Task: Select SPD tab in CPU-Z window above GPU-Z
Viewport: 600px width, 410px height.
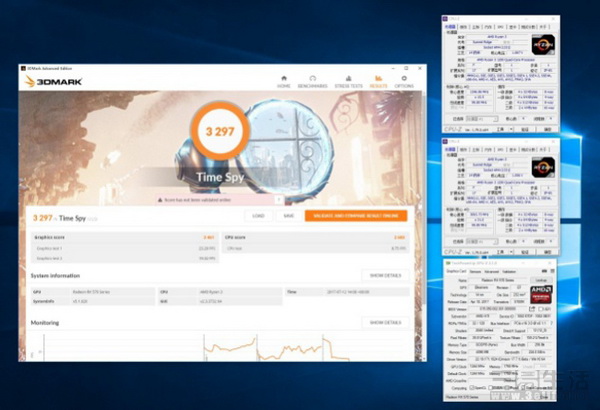Action: pos(501,149)
